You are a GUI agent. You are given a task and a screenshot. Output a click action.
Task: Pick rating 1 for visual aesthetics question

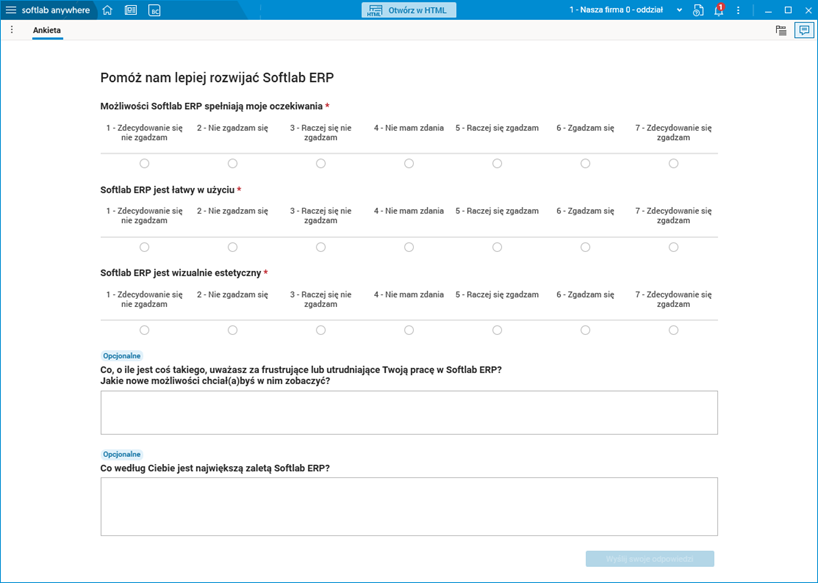[145, 330]
